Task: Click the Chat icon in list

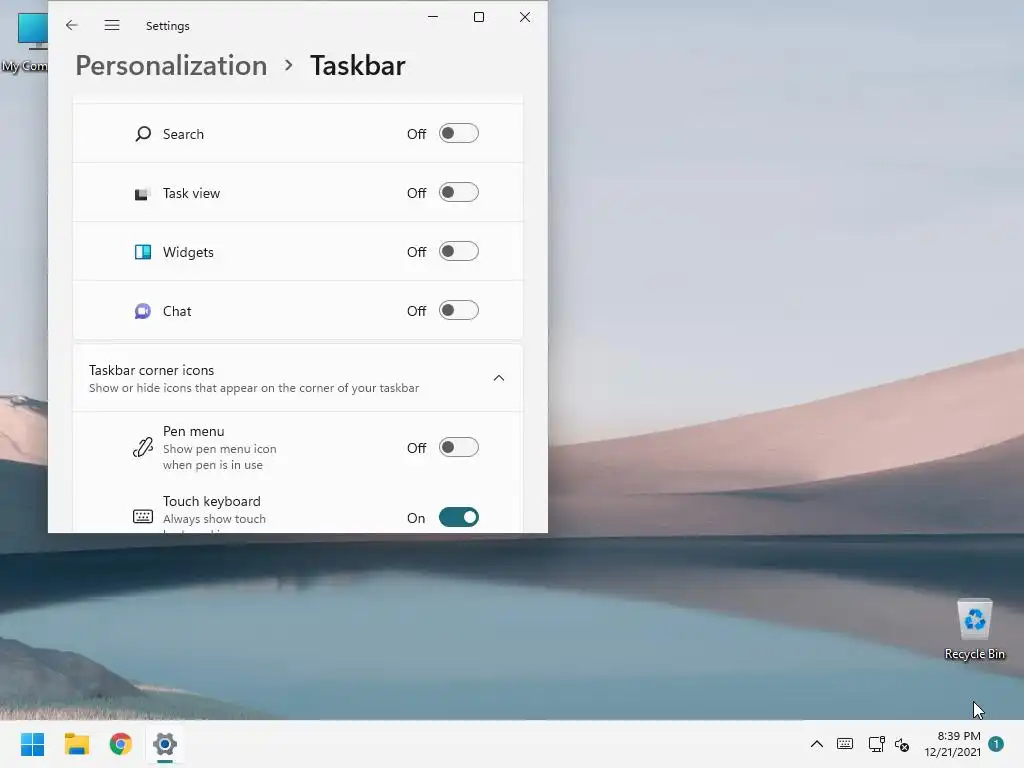Action: [x=142, y=311]
